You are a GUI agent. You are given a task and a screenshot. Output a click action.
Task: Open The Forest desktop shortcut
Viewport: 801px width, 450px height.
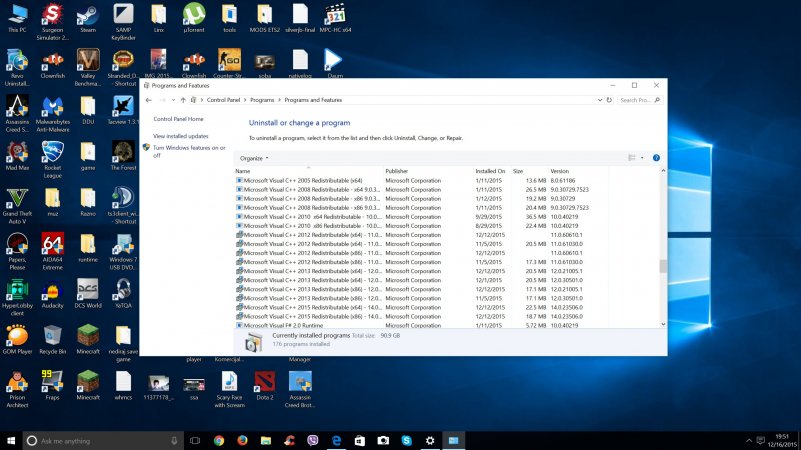click(x=123, y=156)
